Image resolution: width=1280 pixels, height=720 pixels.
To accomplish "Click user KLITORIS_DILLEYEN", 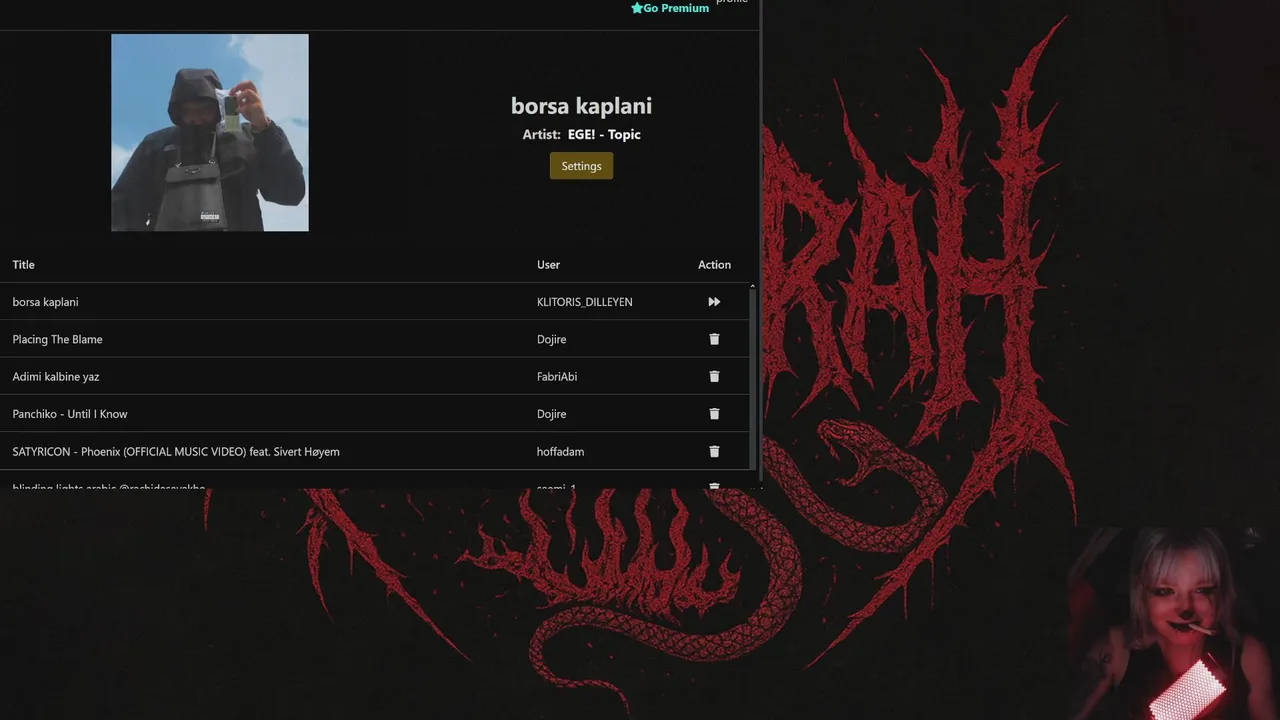I will tap(585, 302).
